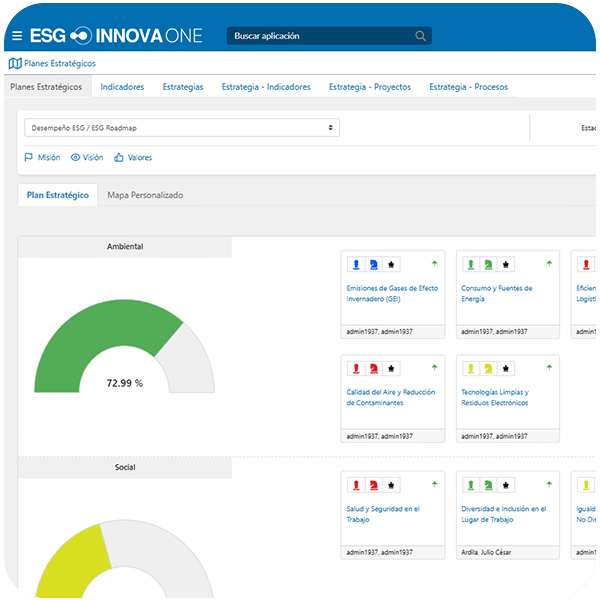Click green knight icon in Consumo y Fuentes card
Image resolution: width=600 pixels, height=600 pixels.
pos(489,264)
